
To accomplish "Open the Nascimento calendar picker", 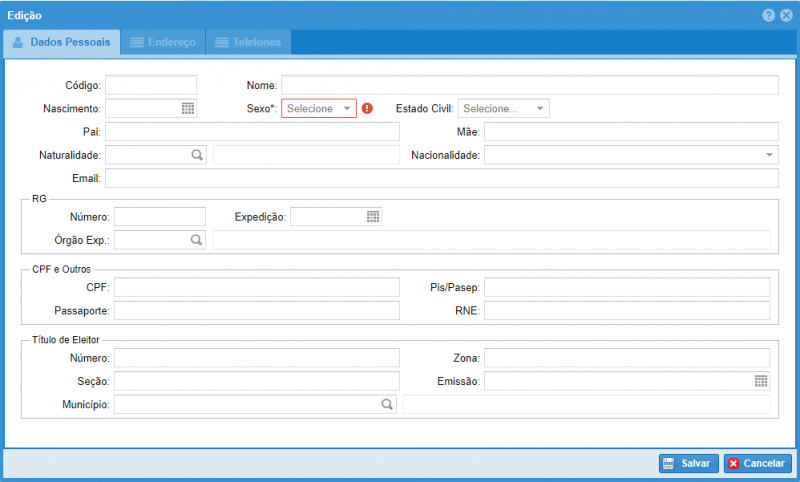I will coord(188,109).
